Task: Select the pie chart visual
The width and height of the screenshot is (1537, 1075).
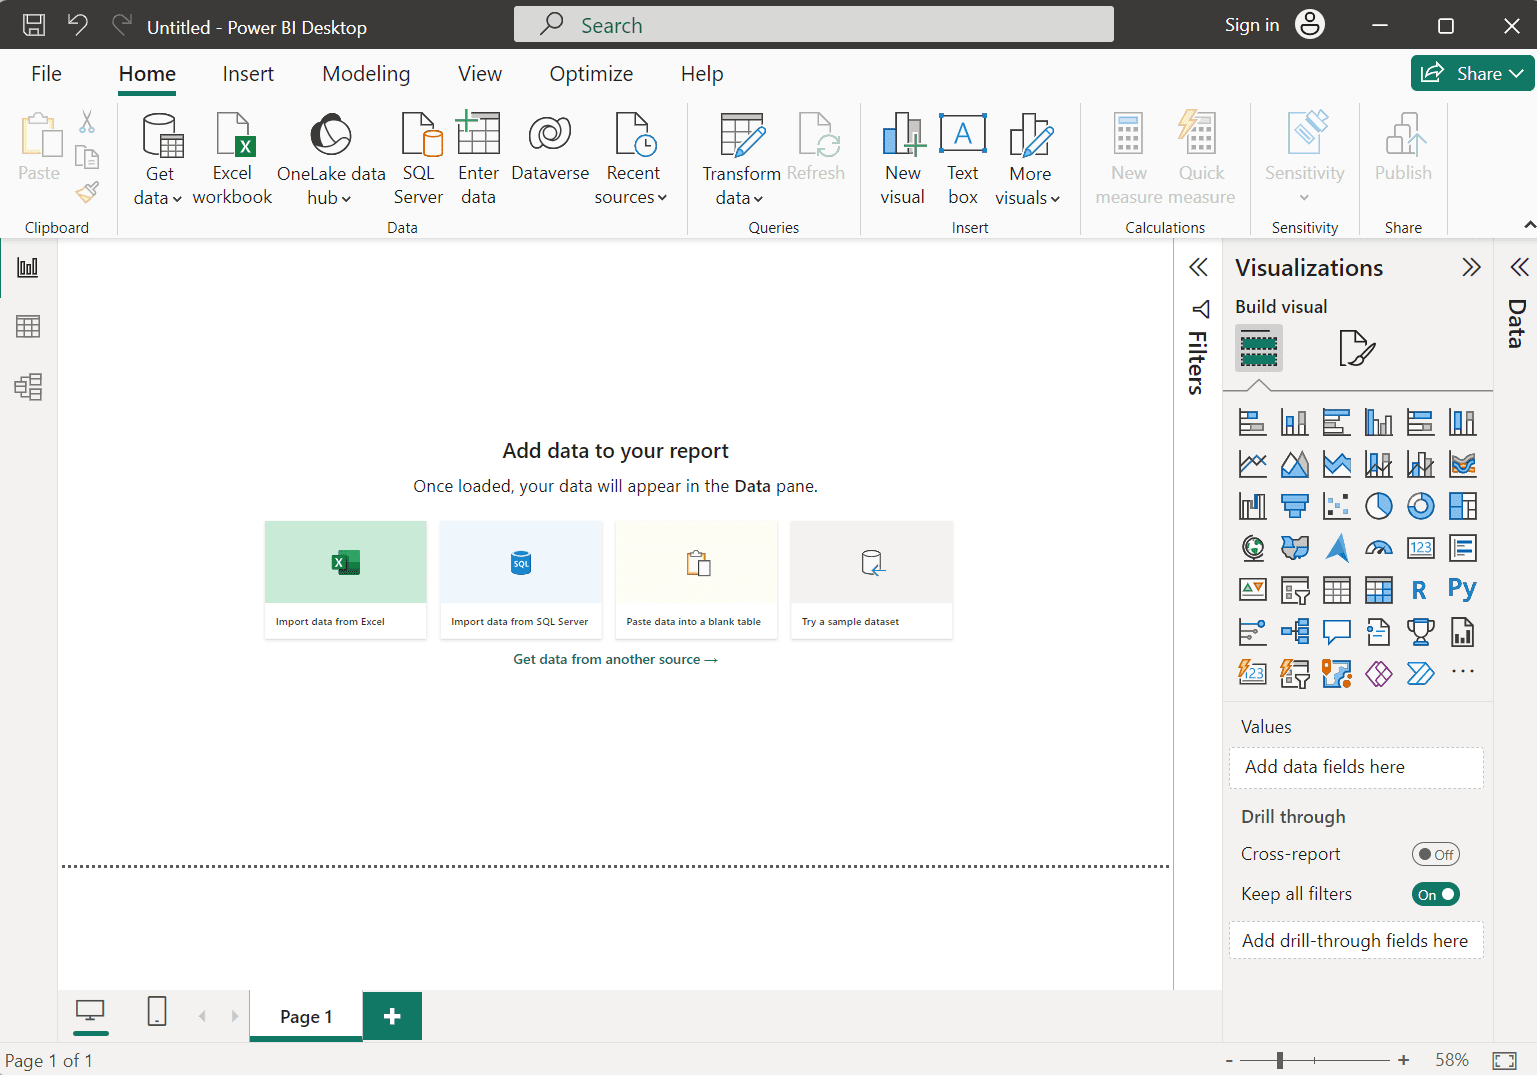Action: coord(1379,506)
